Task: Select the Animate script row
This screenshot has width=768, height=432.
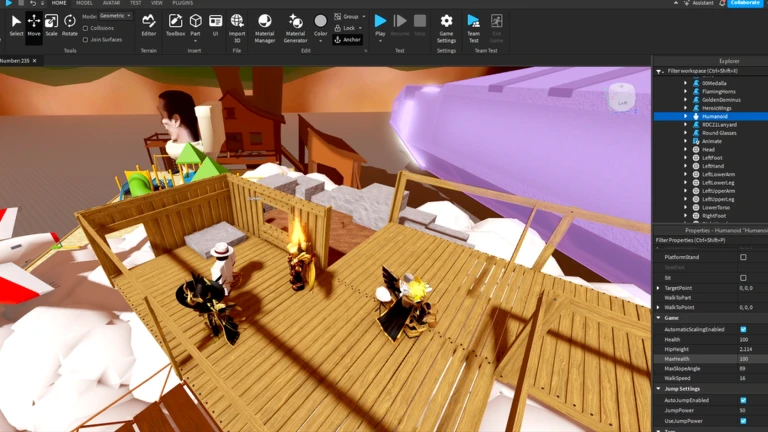Action: tap(711, 141)
